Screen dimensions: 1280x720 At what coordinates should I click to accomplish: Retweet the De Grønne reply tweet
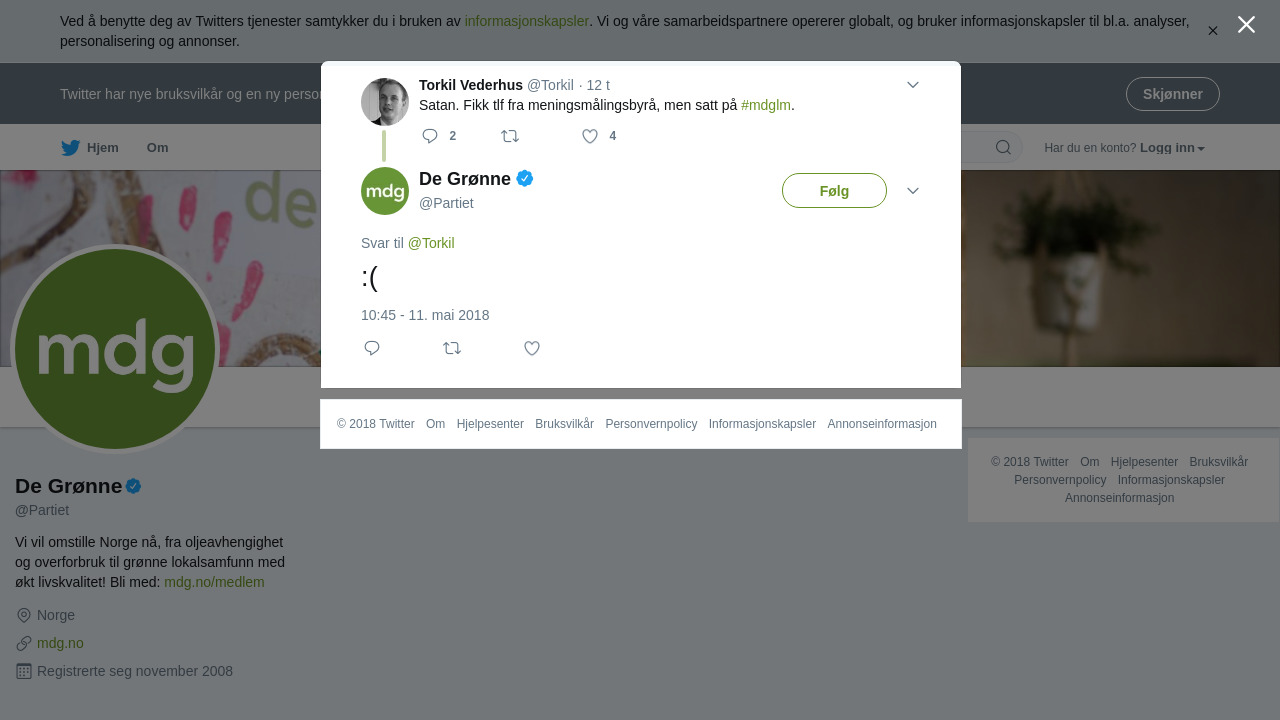pos(452,348)
